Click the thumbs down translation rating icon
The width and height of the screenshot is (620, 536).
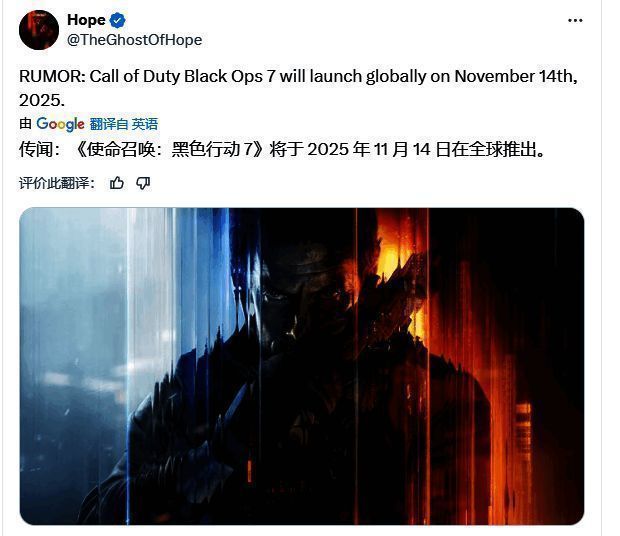(x=143, y=183)
